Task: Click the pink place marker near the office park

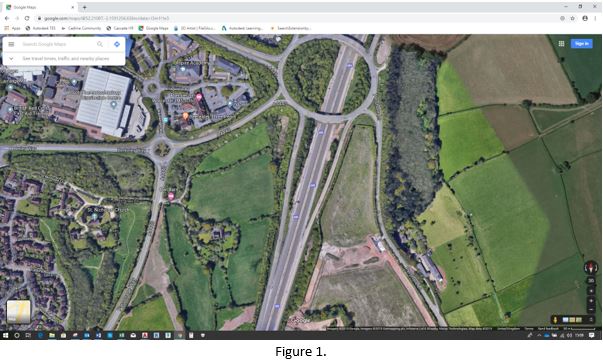Action: click(199, 97)
